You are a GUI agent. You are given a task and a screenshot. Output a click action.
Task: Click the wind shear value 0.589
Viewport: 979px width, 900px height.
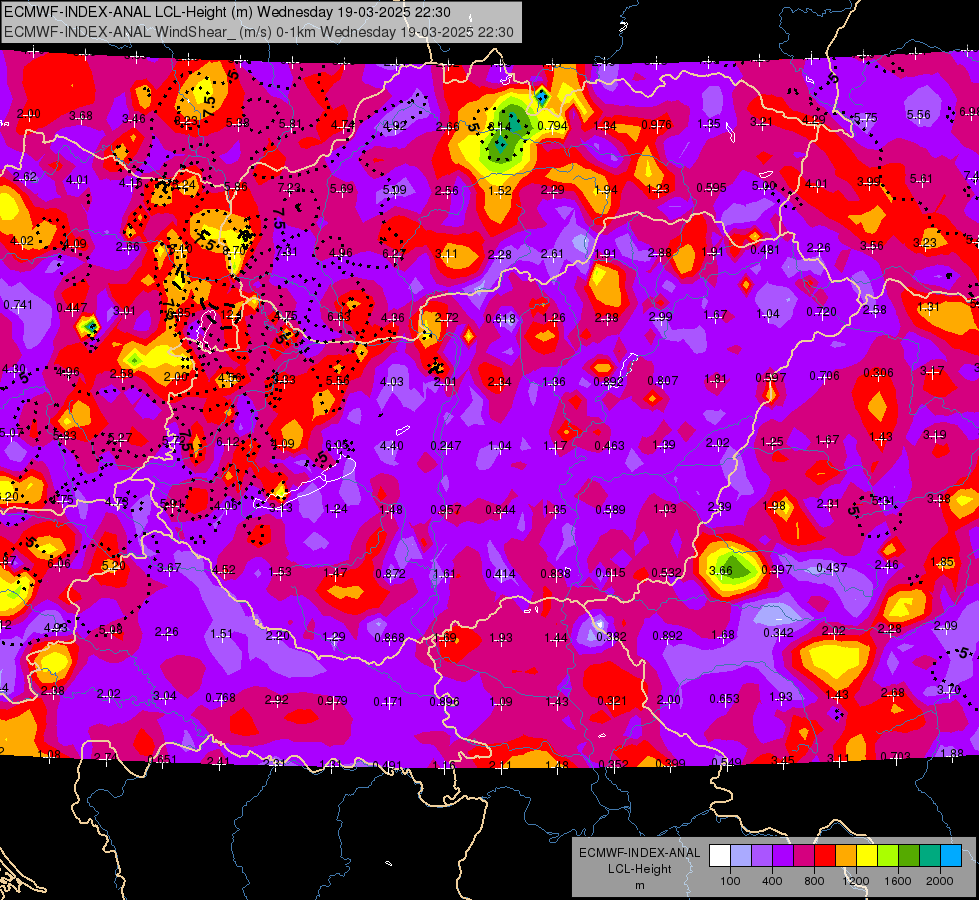point(610,509)
